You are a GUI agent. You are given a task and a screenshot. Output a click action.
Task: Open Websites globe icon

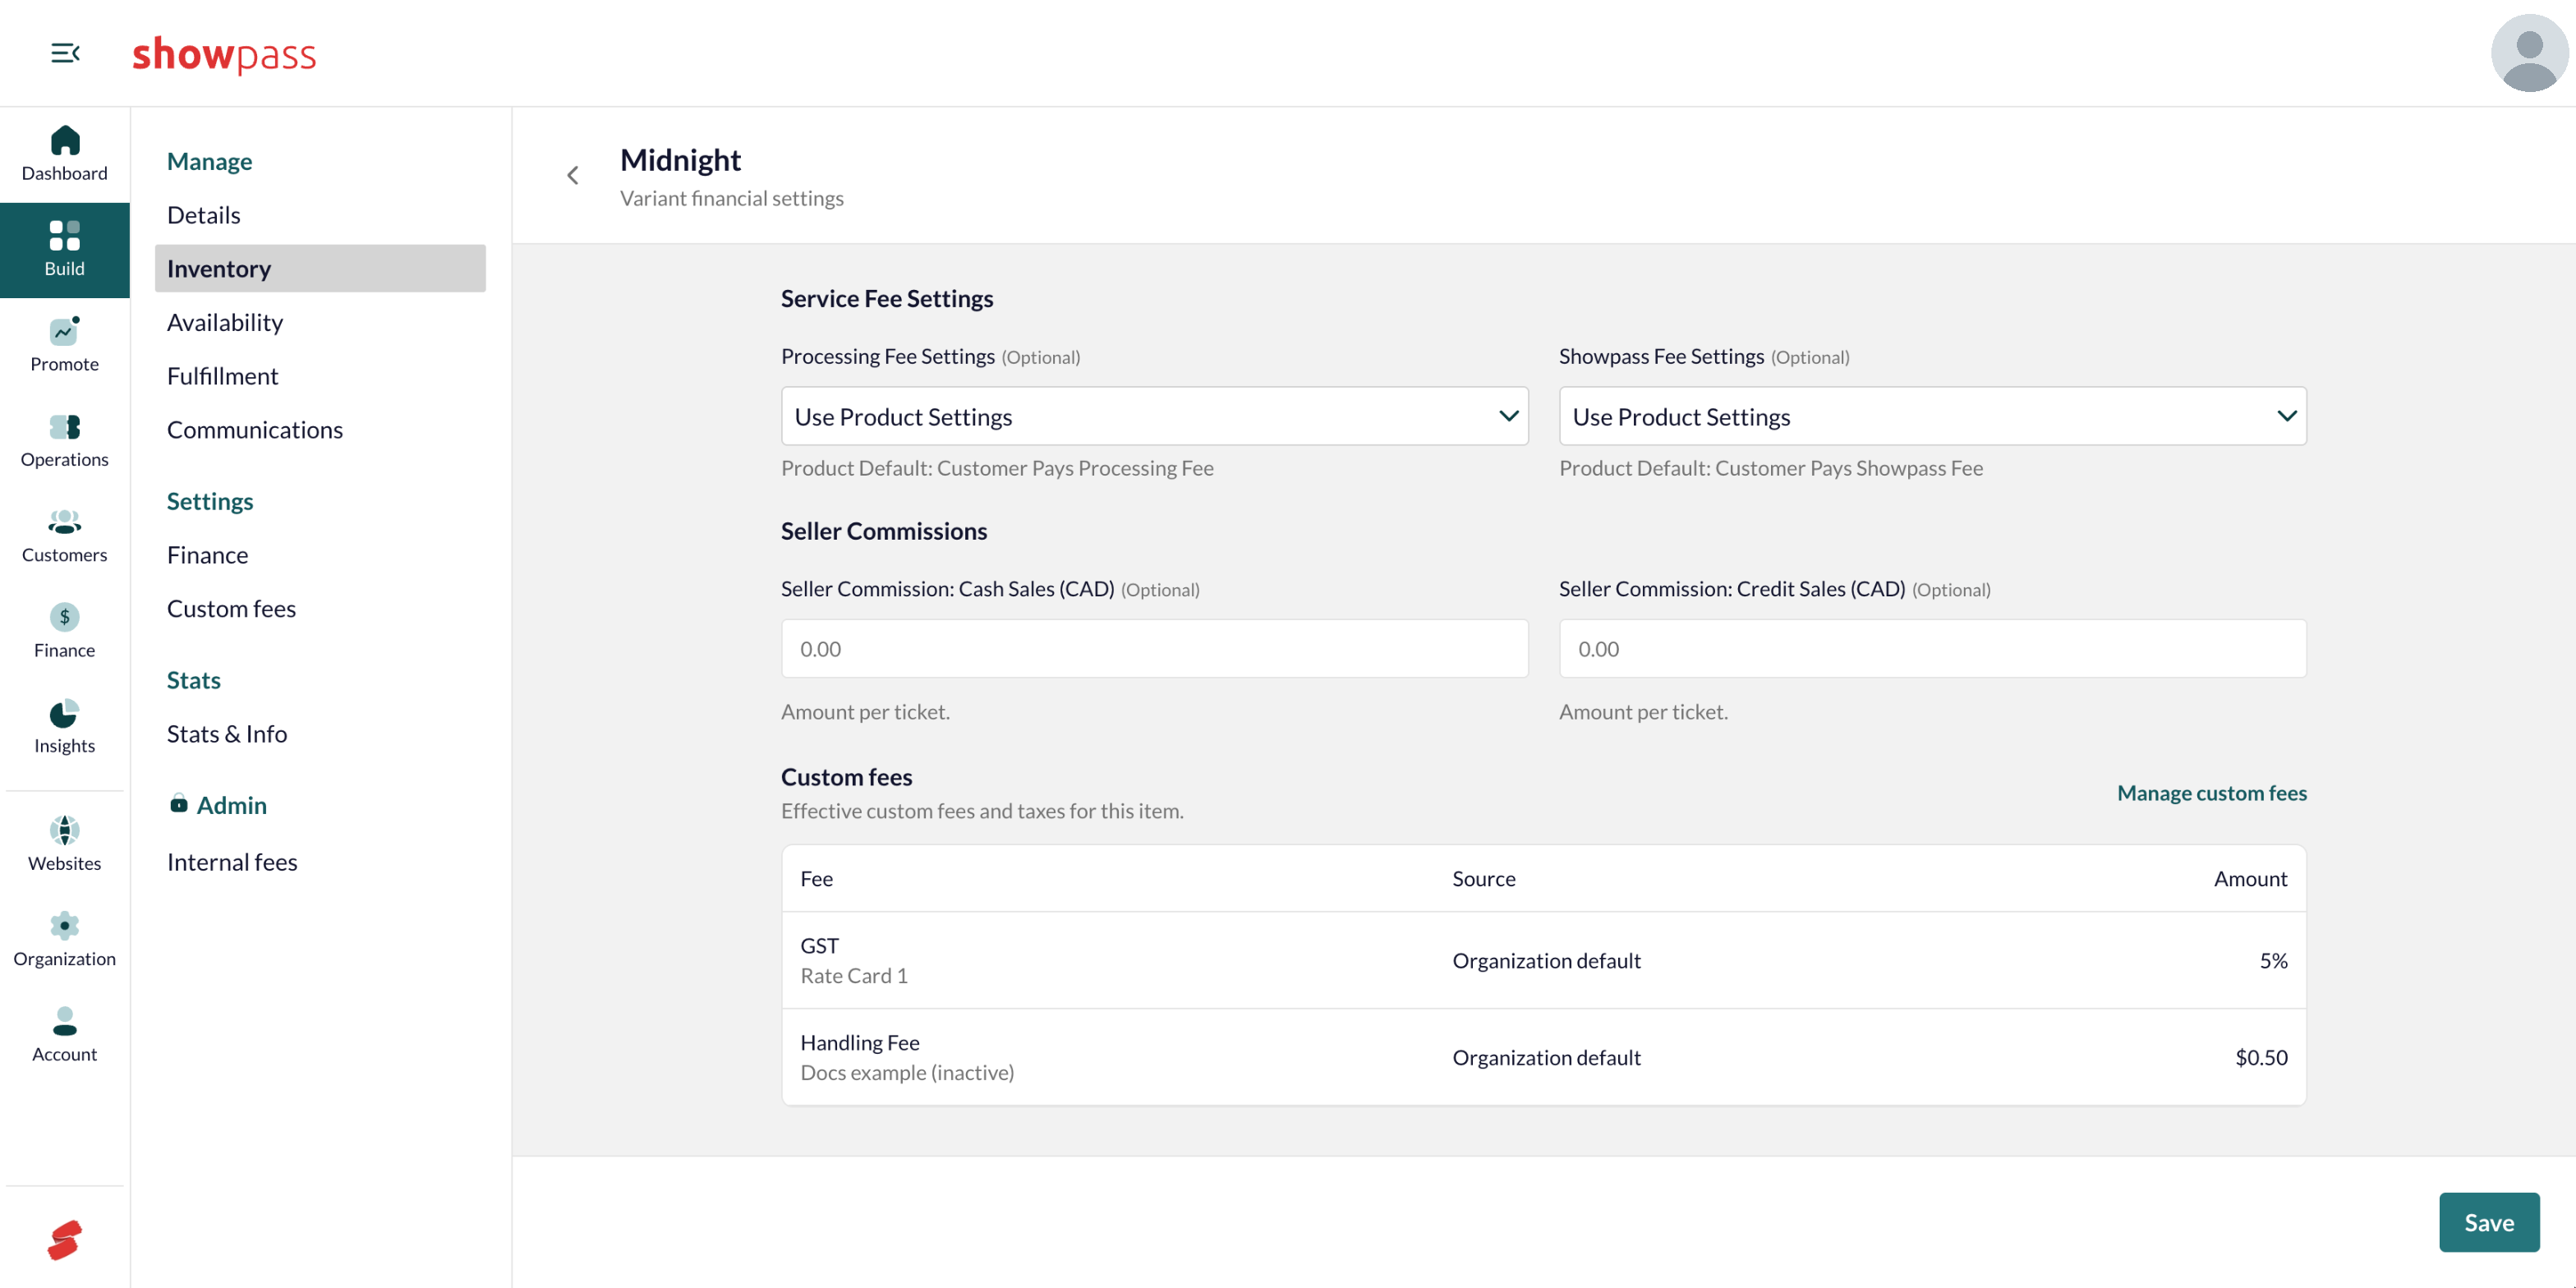(65, 830)
